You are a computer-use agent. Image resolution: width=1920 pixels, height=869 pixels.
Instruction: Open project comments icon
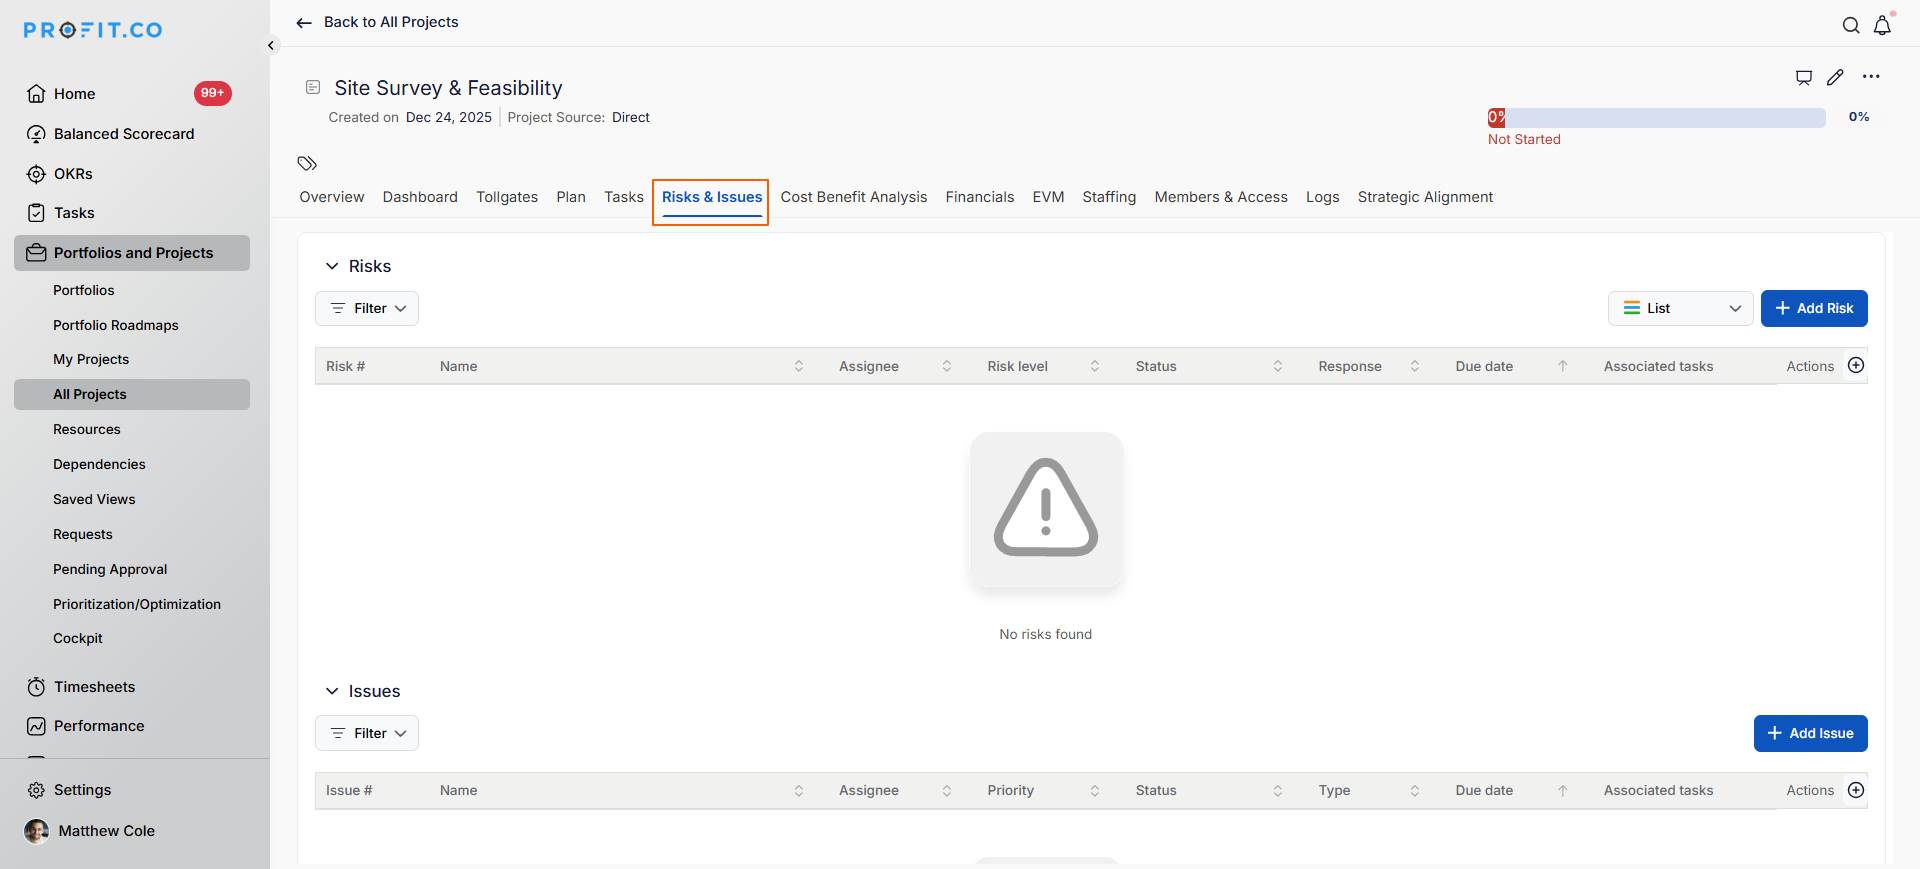[1804, 77]
